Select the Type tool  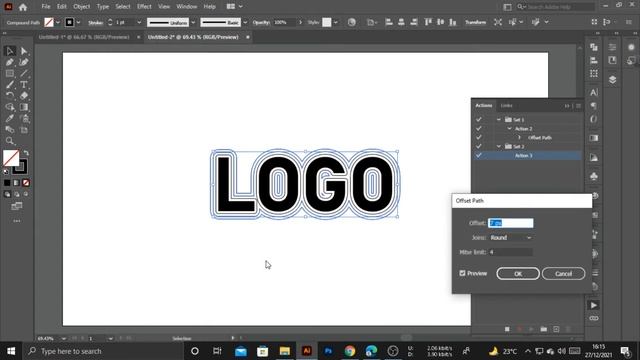coord(24,85)
